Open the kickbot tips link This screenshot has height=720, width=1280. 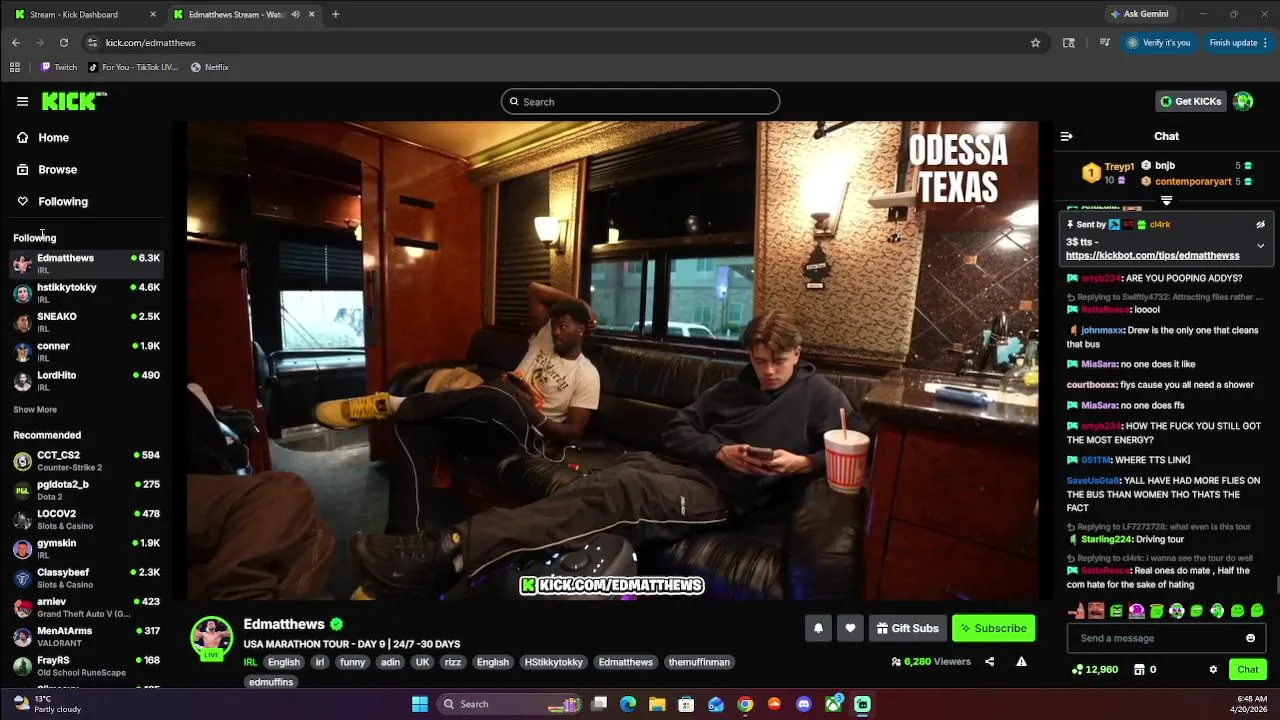pos(1152,255)
